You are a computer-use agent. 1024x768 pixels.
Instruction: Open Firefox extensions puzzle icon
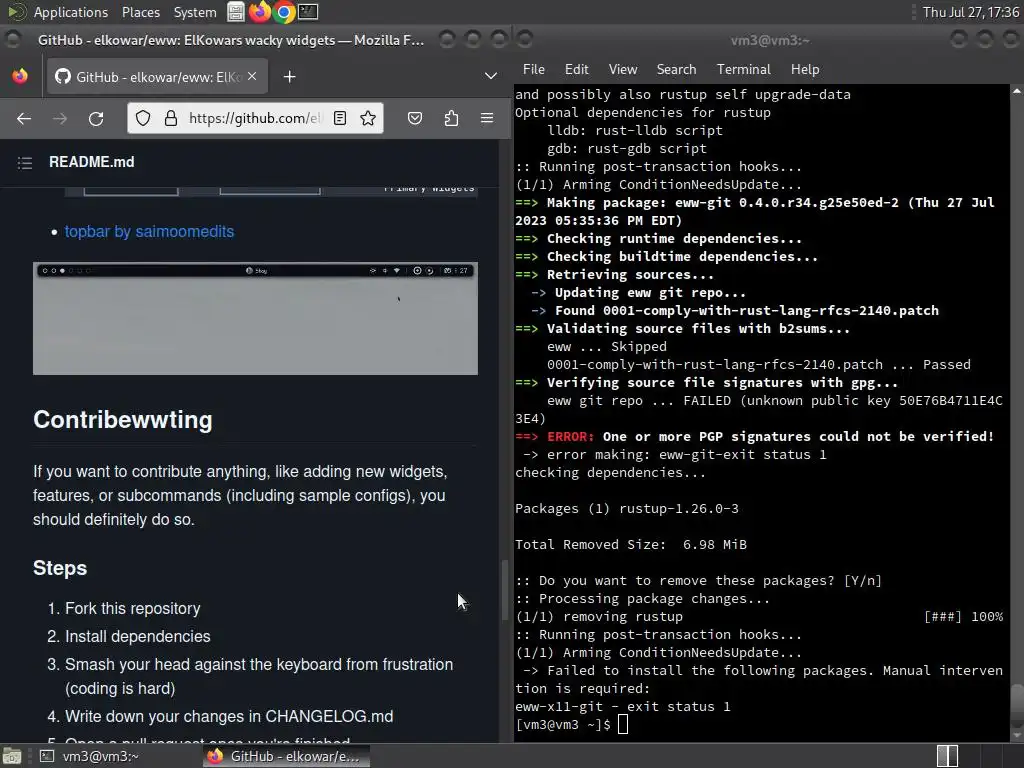451,118
